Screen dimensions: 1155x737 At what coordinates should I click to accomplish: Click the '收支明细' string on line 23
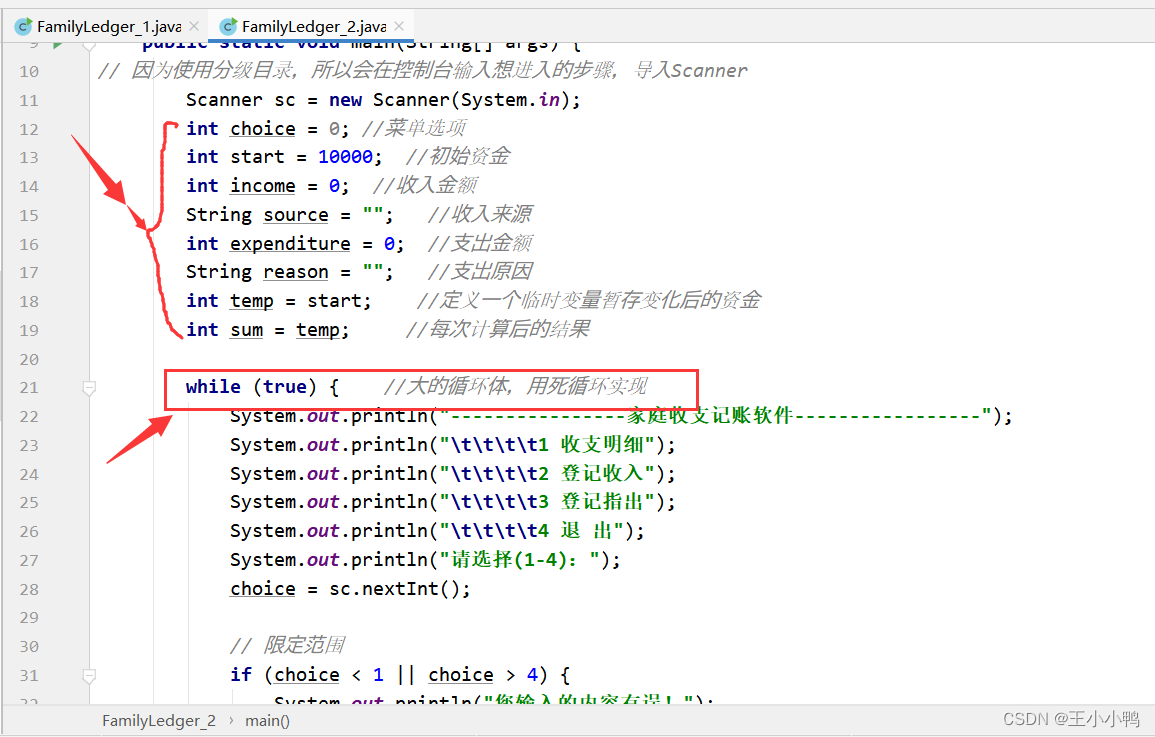(x=603, y=444)
